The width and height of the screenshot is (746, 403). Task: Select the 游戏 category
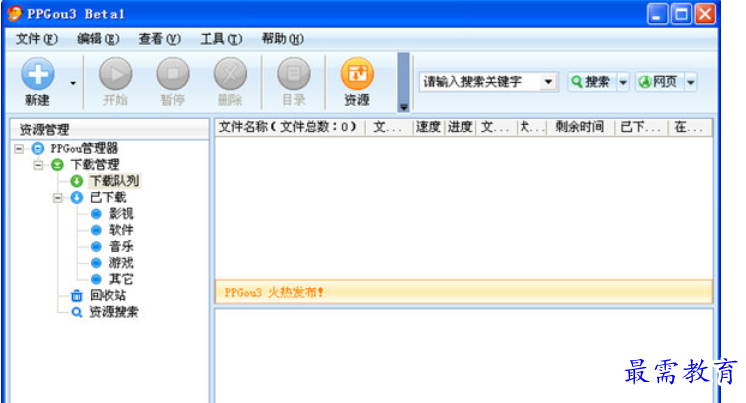[121, 263]
